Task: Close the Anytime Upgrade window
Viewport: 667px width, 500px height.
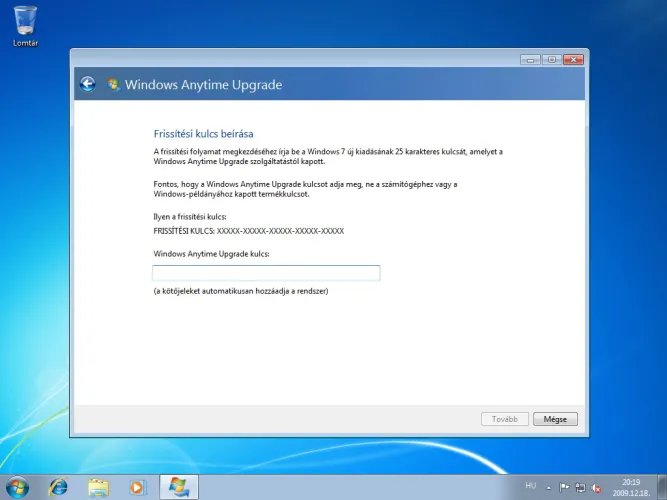Action: (573, 60)
